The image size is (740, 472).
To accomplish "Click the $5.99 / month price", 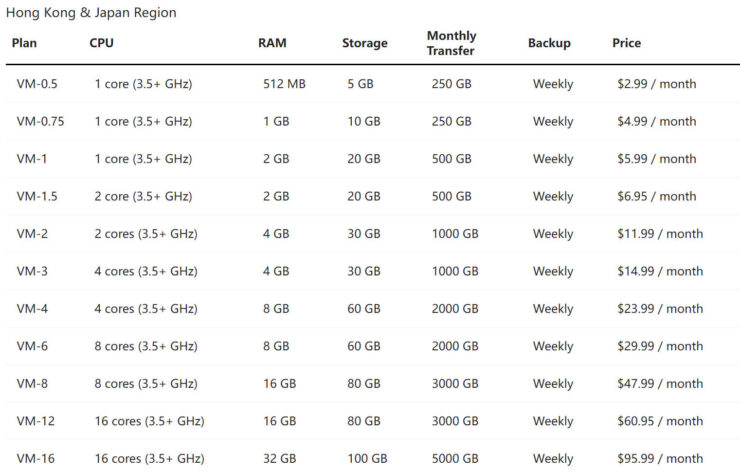I will pyautogui.click(x=656, y=159).
